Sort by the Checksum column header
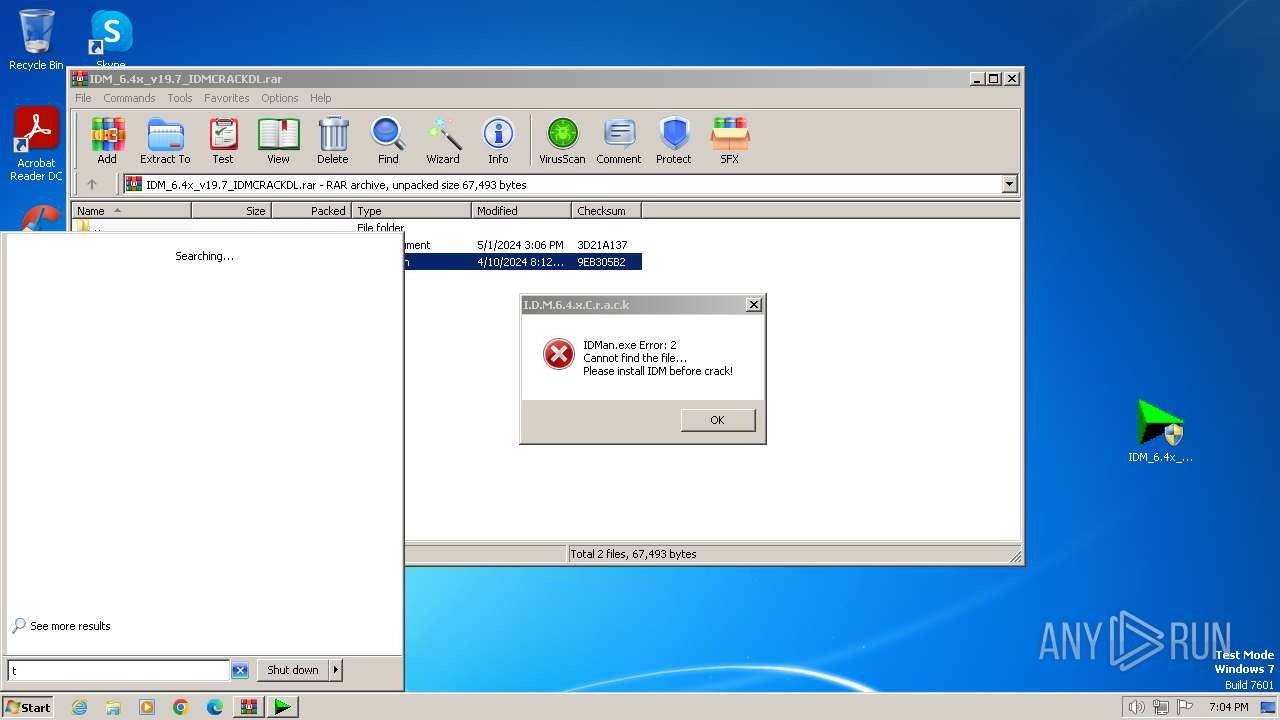 coord(606,211)
